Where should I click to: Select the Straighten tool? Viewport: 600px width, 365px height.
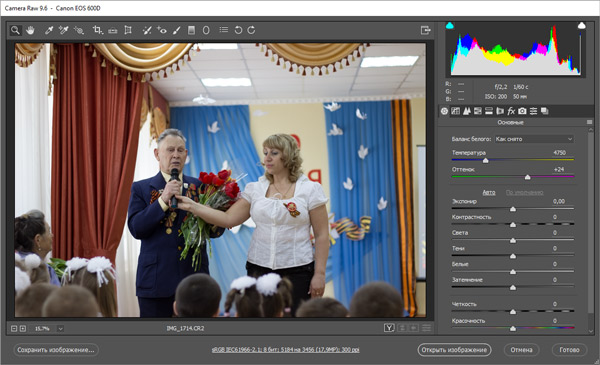pos(112,30)
